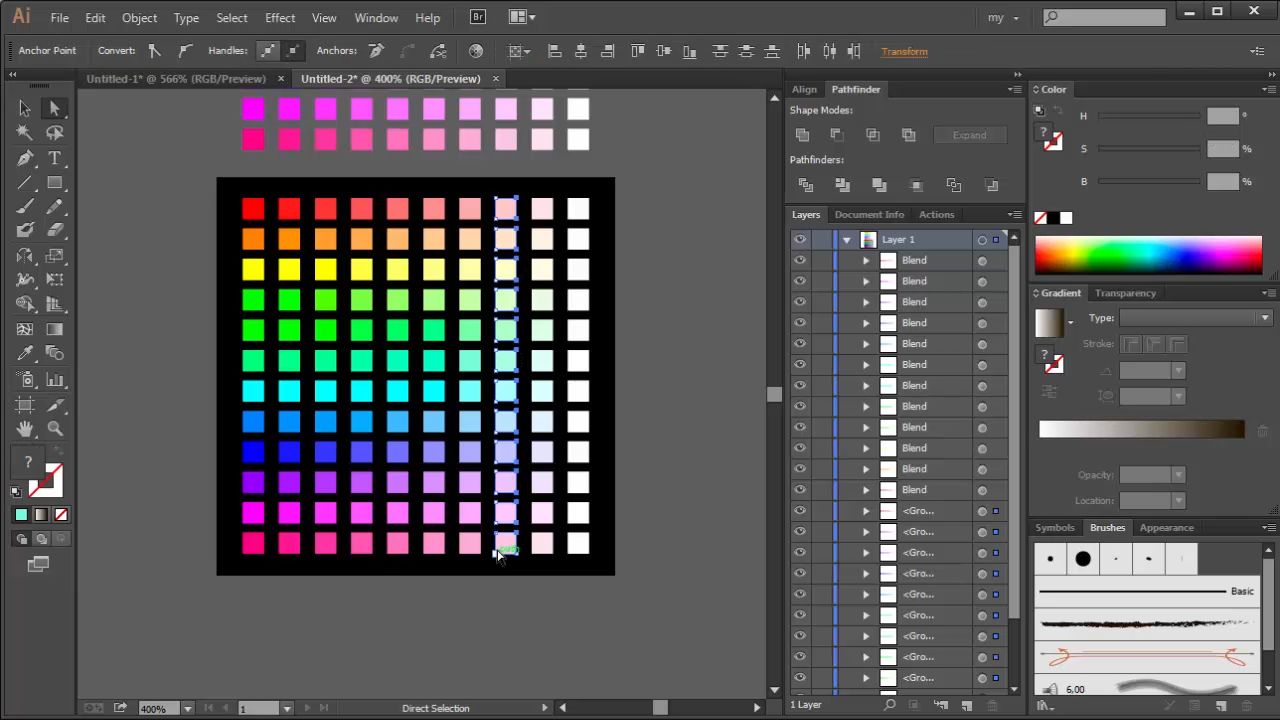
Task: Toggle visibility of the first Blend sublayer
Action: point(800,261)
